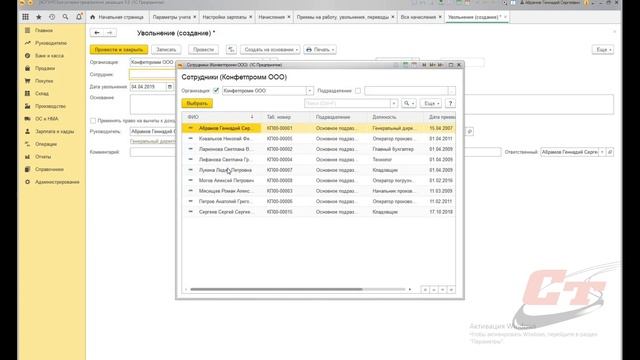Expand the Ответственный field dropdown

(602, 152)
